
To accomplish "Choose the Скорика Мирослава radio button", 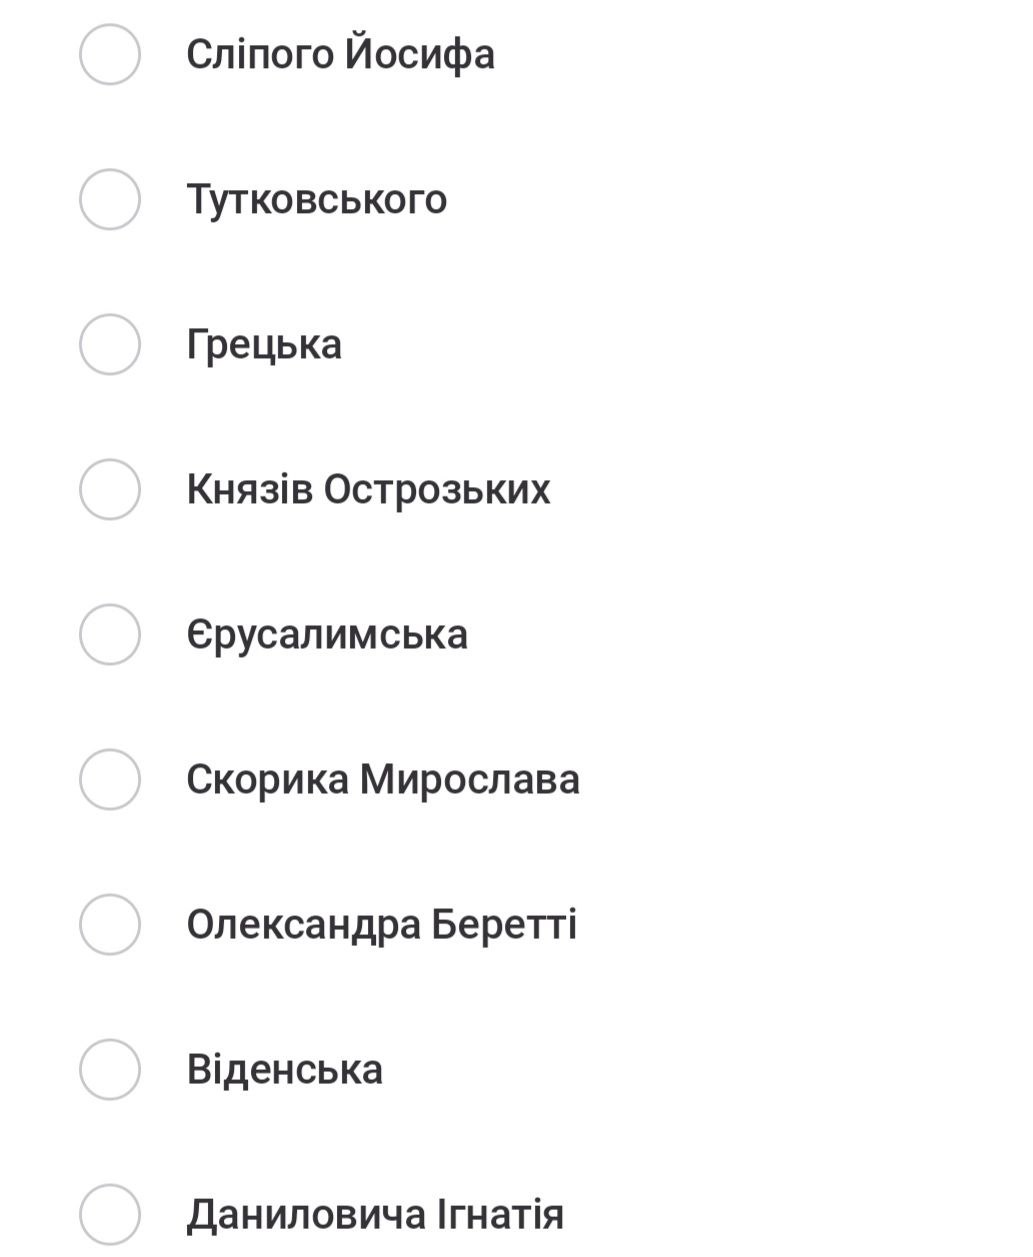I will click(109, 780).
